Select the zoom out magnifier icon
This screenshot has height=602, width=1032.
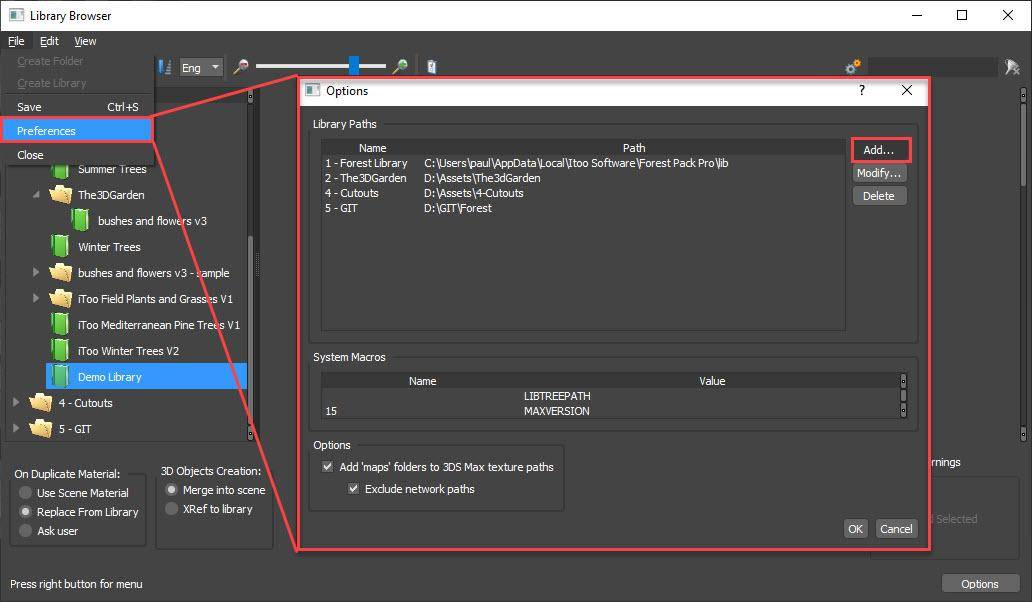[240, 66]
